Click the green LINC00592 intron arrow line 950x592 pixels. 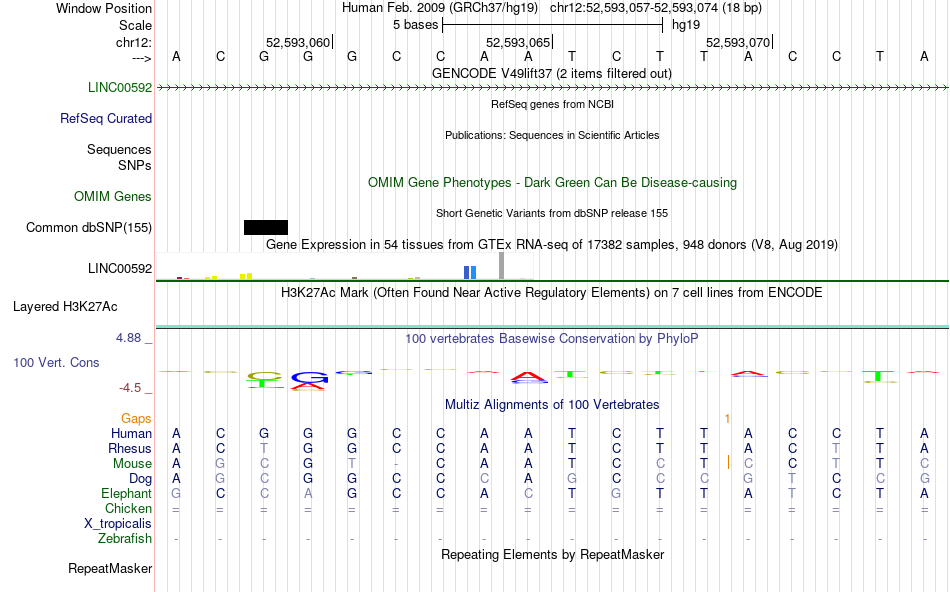pyautogui.click(x=552, y=88)
